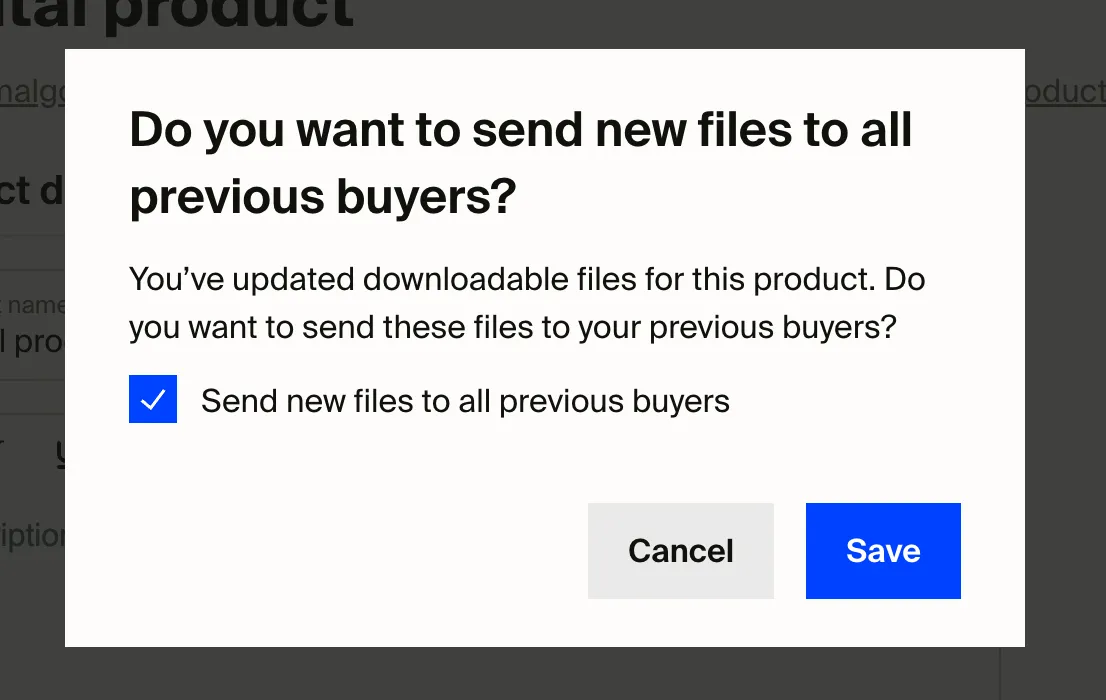Screen dimensions: 1106x700
Task: Click the white checkmark icon in the checkbox
Action: point(153,400)
